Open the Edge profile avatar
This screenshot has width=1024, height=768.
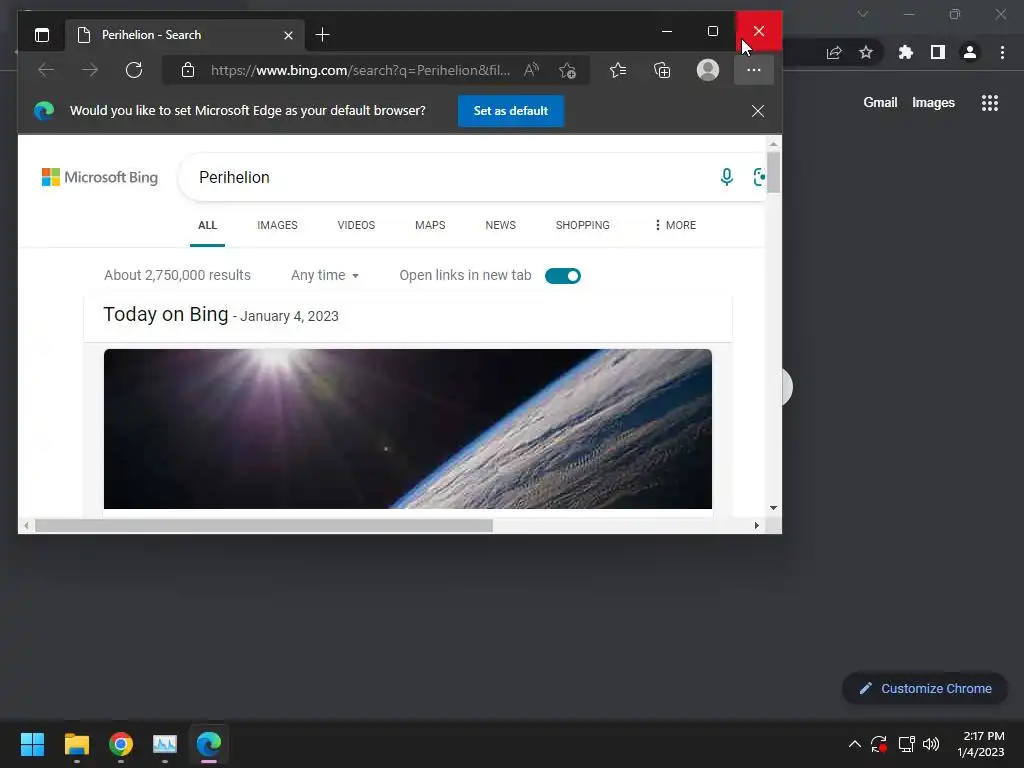coord(708,70)
